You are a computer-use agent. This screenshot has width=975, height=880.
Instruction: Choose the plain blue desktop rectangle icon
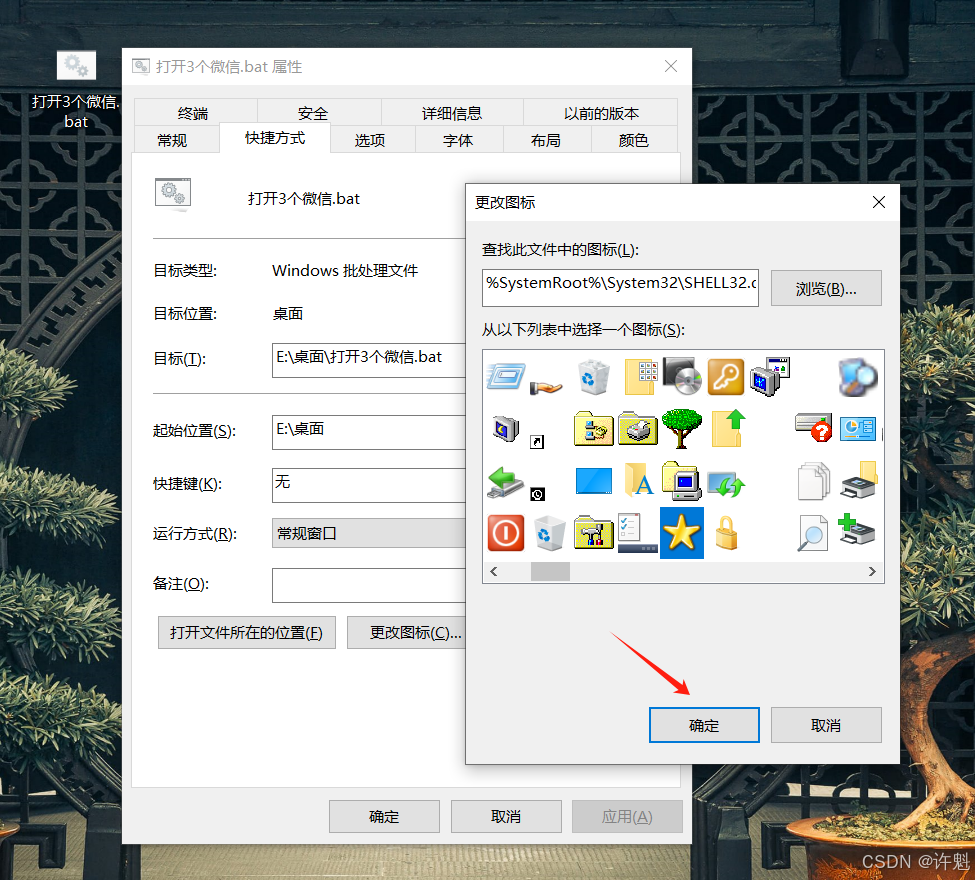pyautogui.click(x=593, y=481)
